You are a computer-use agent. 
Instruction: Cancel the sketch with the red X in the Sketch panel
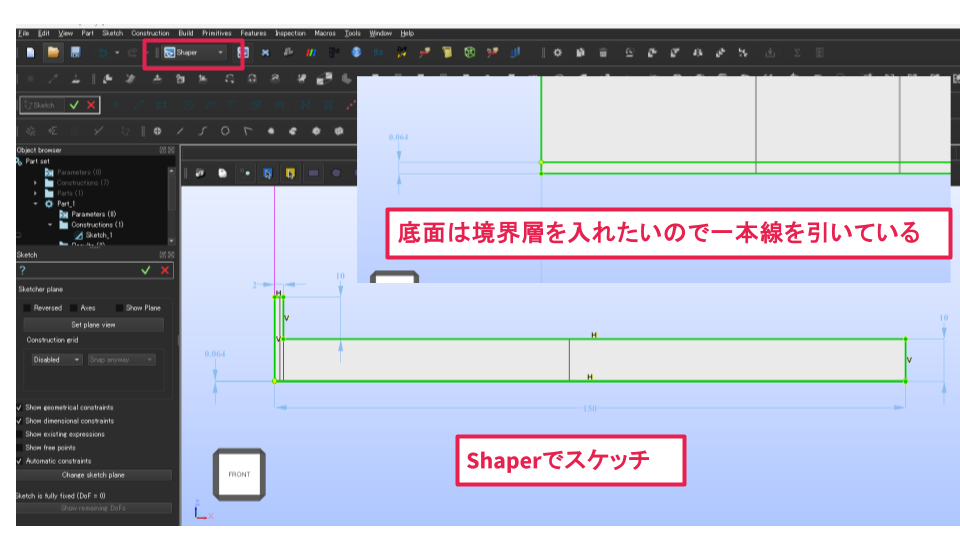click(x=164, y=270)
